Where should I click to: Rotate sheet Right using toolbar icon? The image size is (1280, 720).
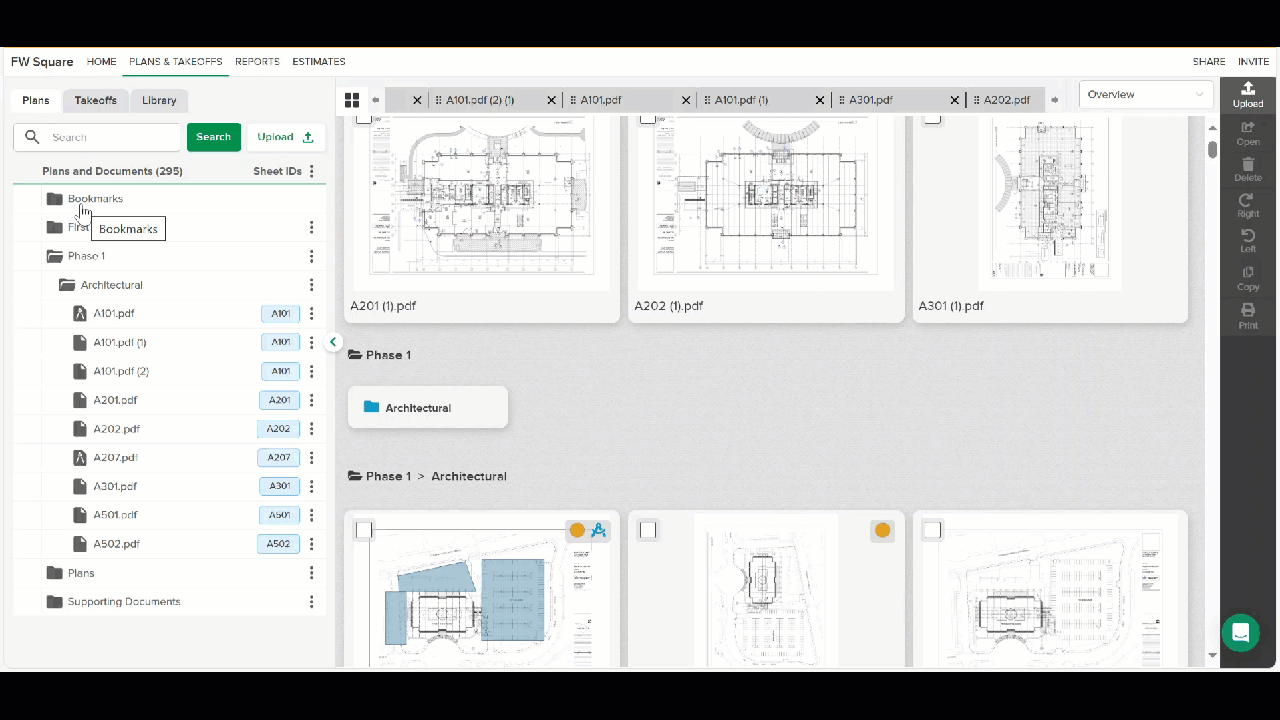point(1248,205)
